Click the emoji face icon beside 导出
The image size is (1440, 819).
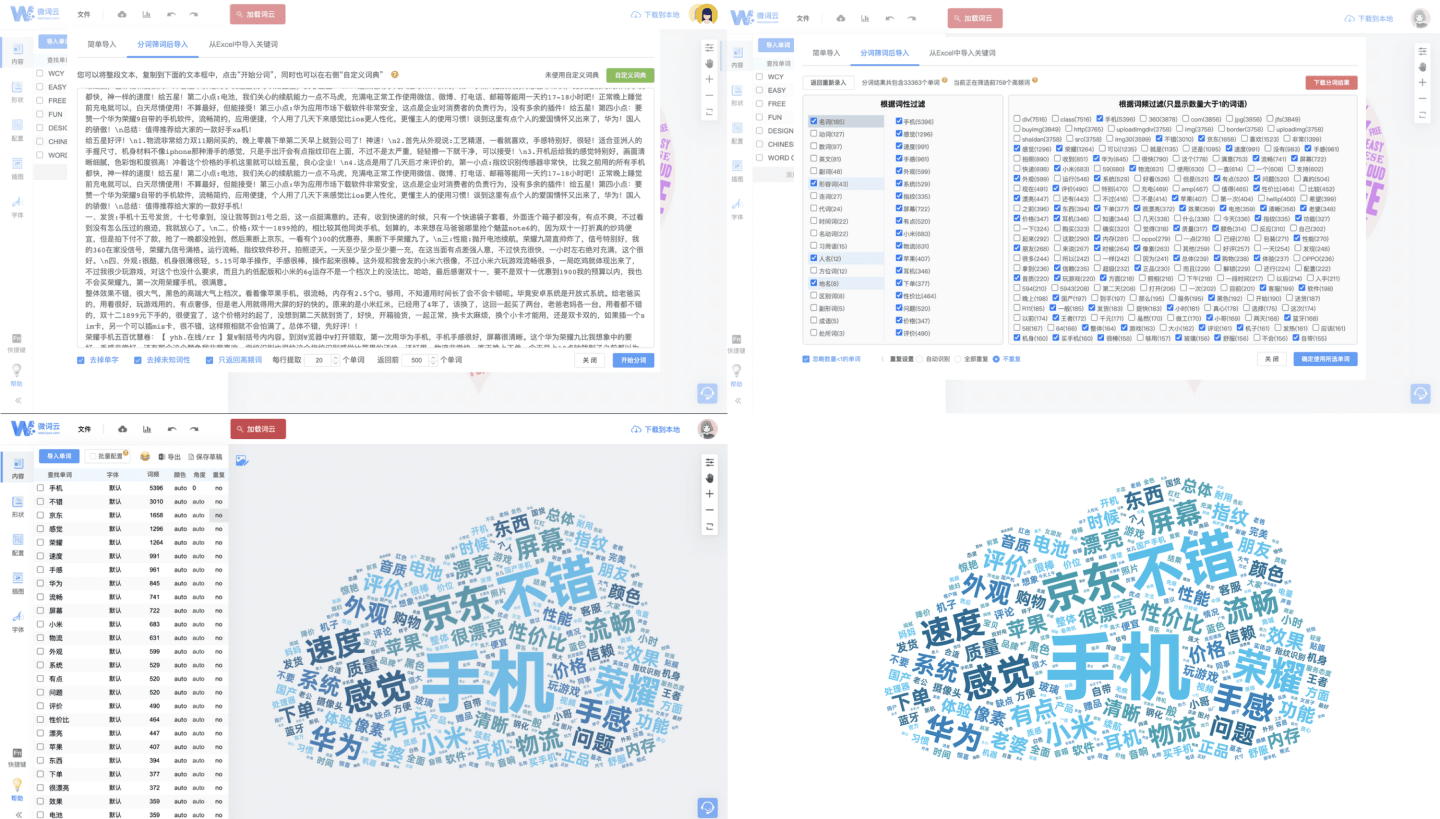pos(145,456)
